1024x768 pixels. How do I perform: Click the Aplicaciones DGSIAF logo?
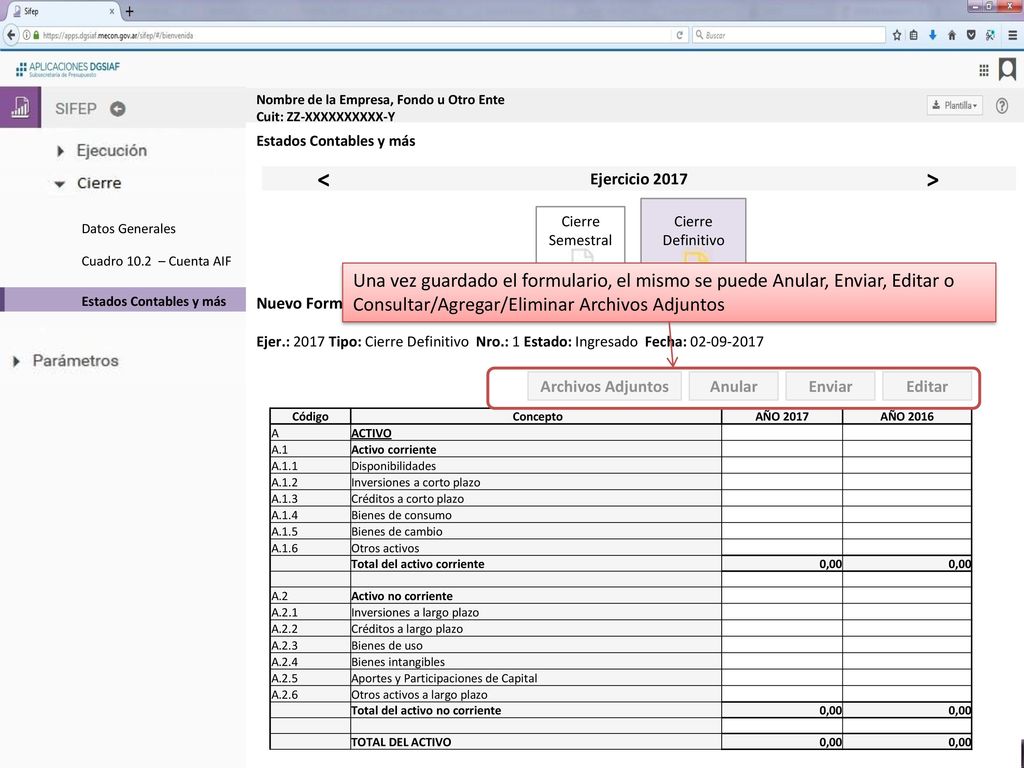click(x=67, y=69)
